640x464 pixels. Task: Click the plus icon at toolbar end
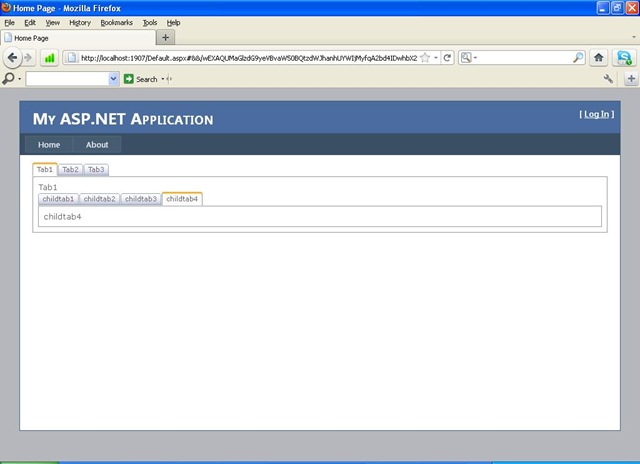pos(631,79)
